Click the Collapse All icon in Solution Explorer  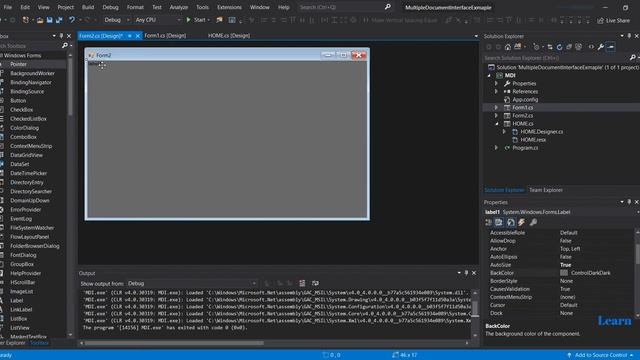pyautogui.click(x=569, y=47)
